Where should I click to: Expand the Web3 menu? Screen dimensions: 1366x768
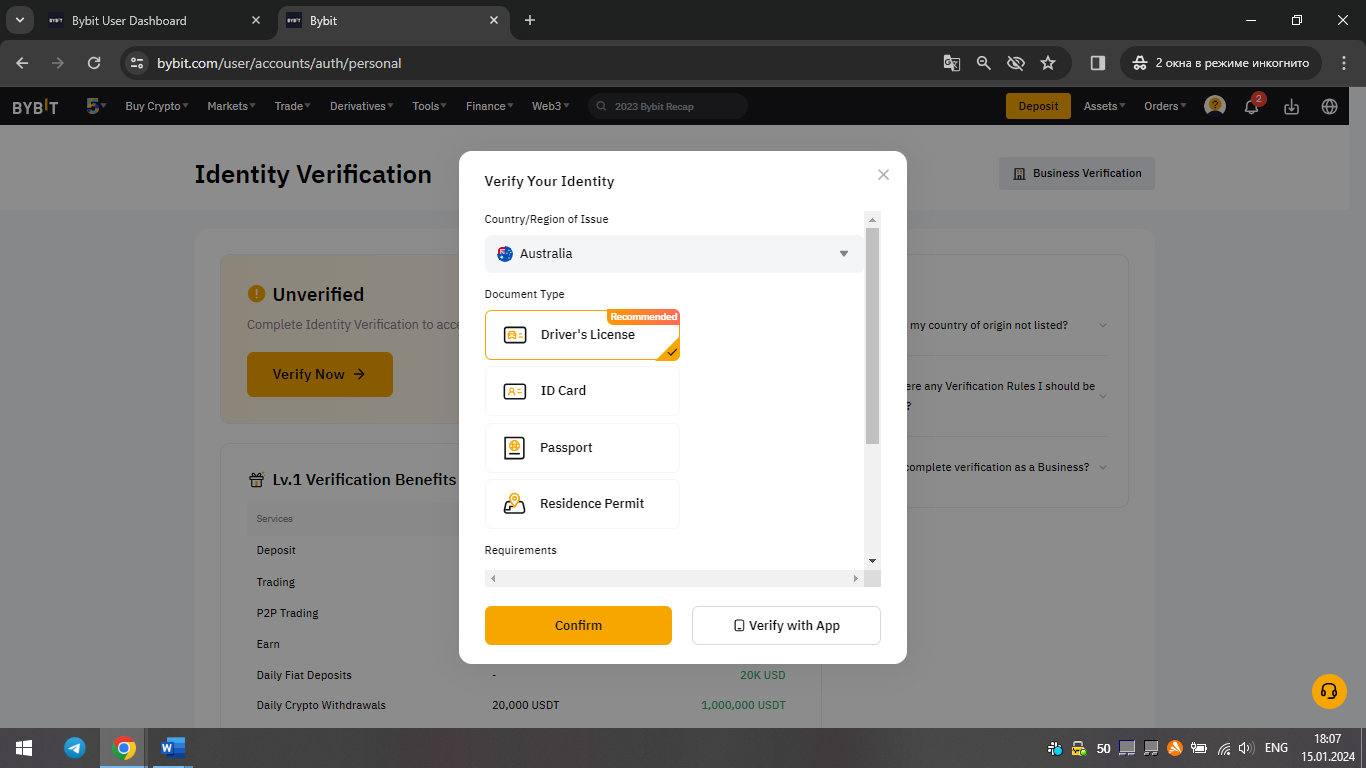pos(550,106)
